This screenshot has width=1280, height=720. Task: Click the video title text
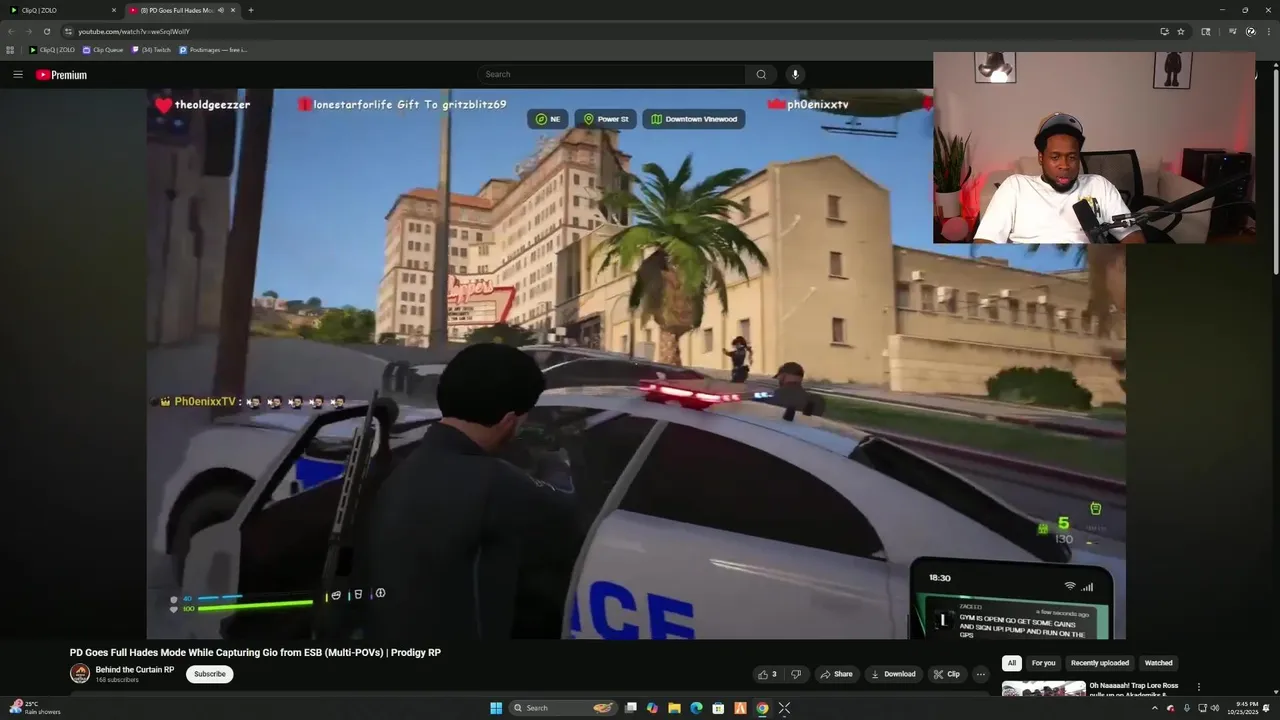[x=255, y=652]
